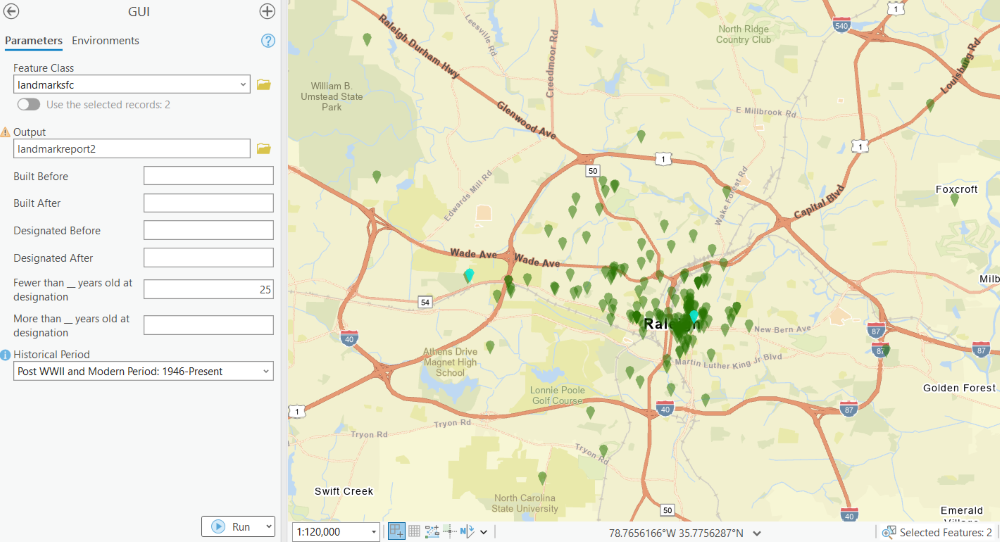Browse for Output location with folder icon
This screenshot has height=542, width=1000.
[x=264, y=149]
